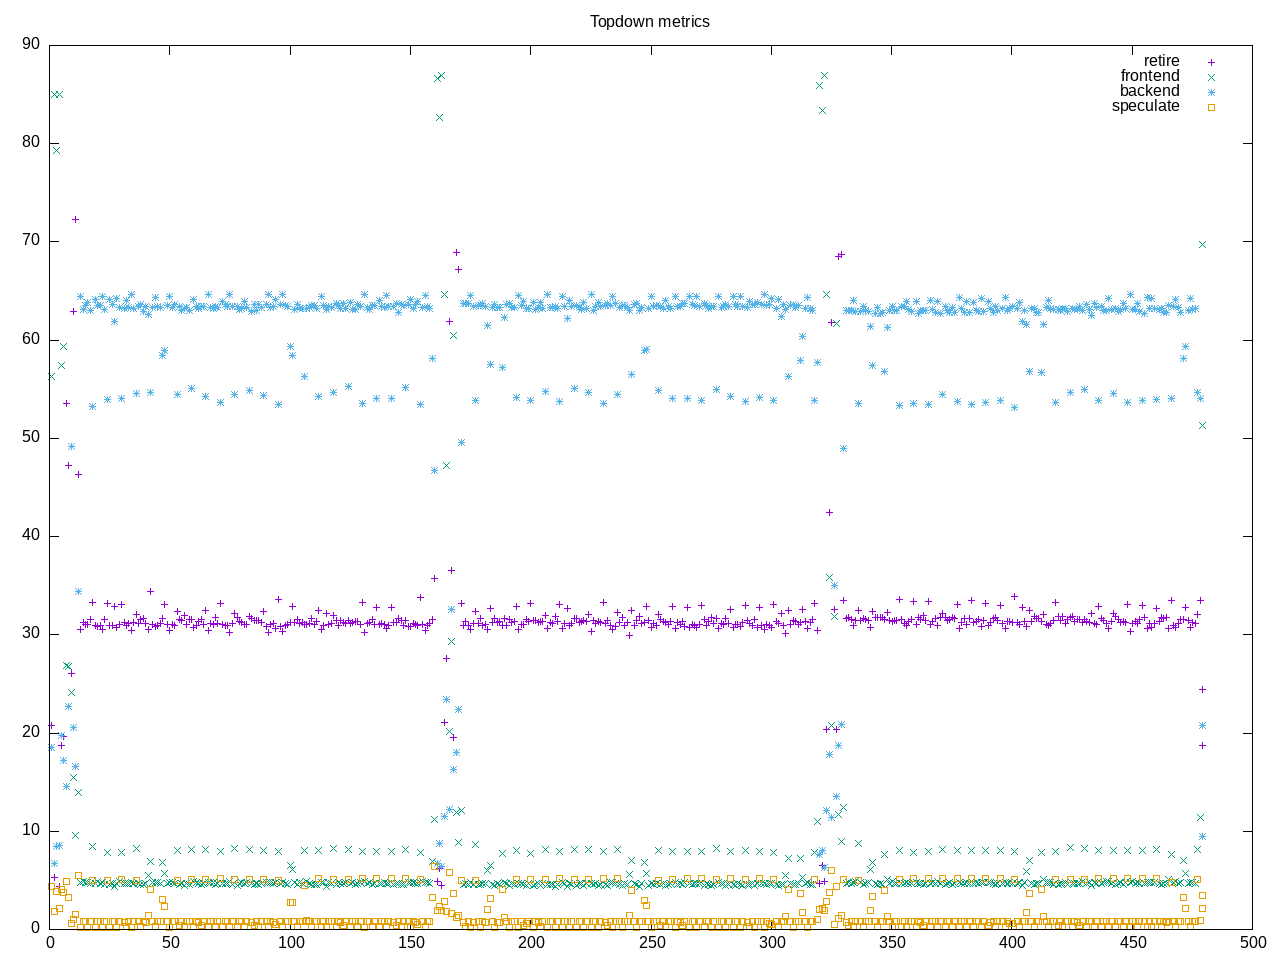Click the highest retire point near 72
Viewport: 1280px width, 960px height.
click(x=75, y=219)
